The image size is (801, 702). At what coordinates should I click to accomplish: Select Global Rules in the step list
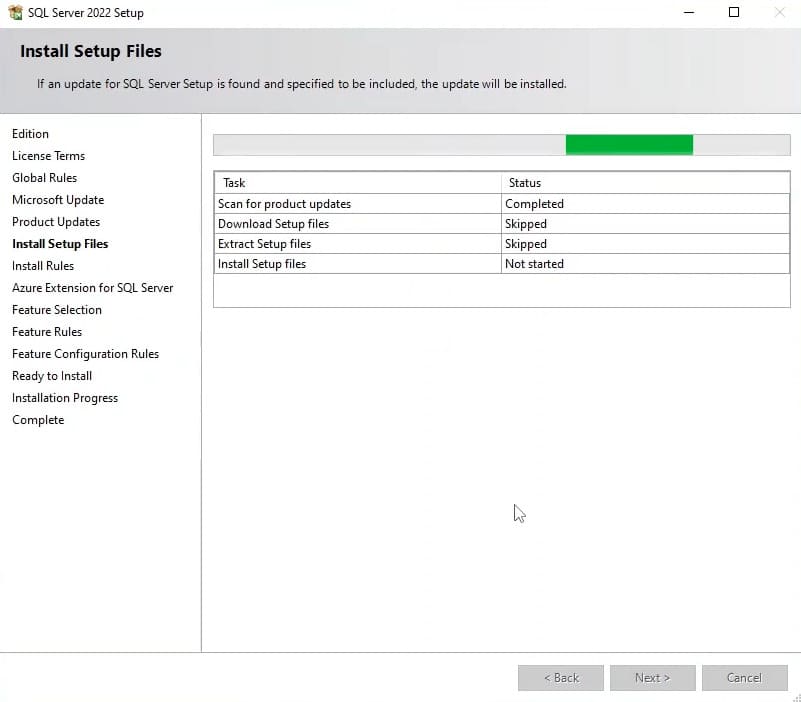44,178
